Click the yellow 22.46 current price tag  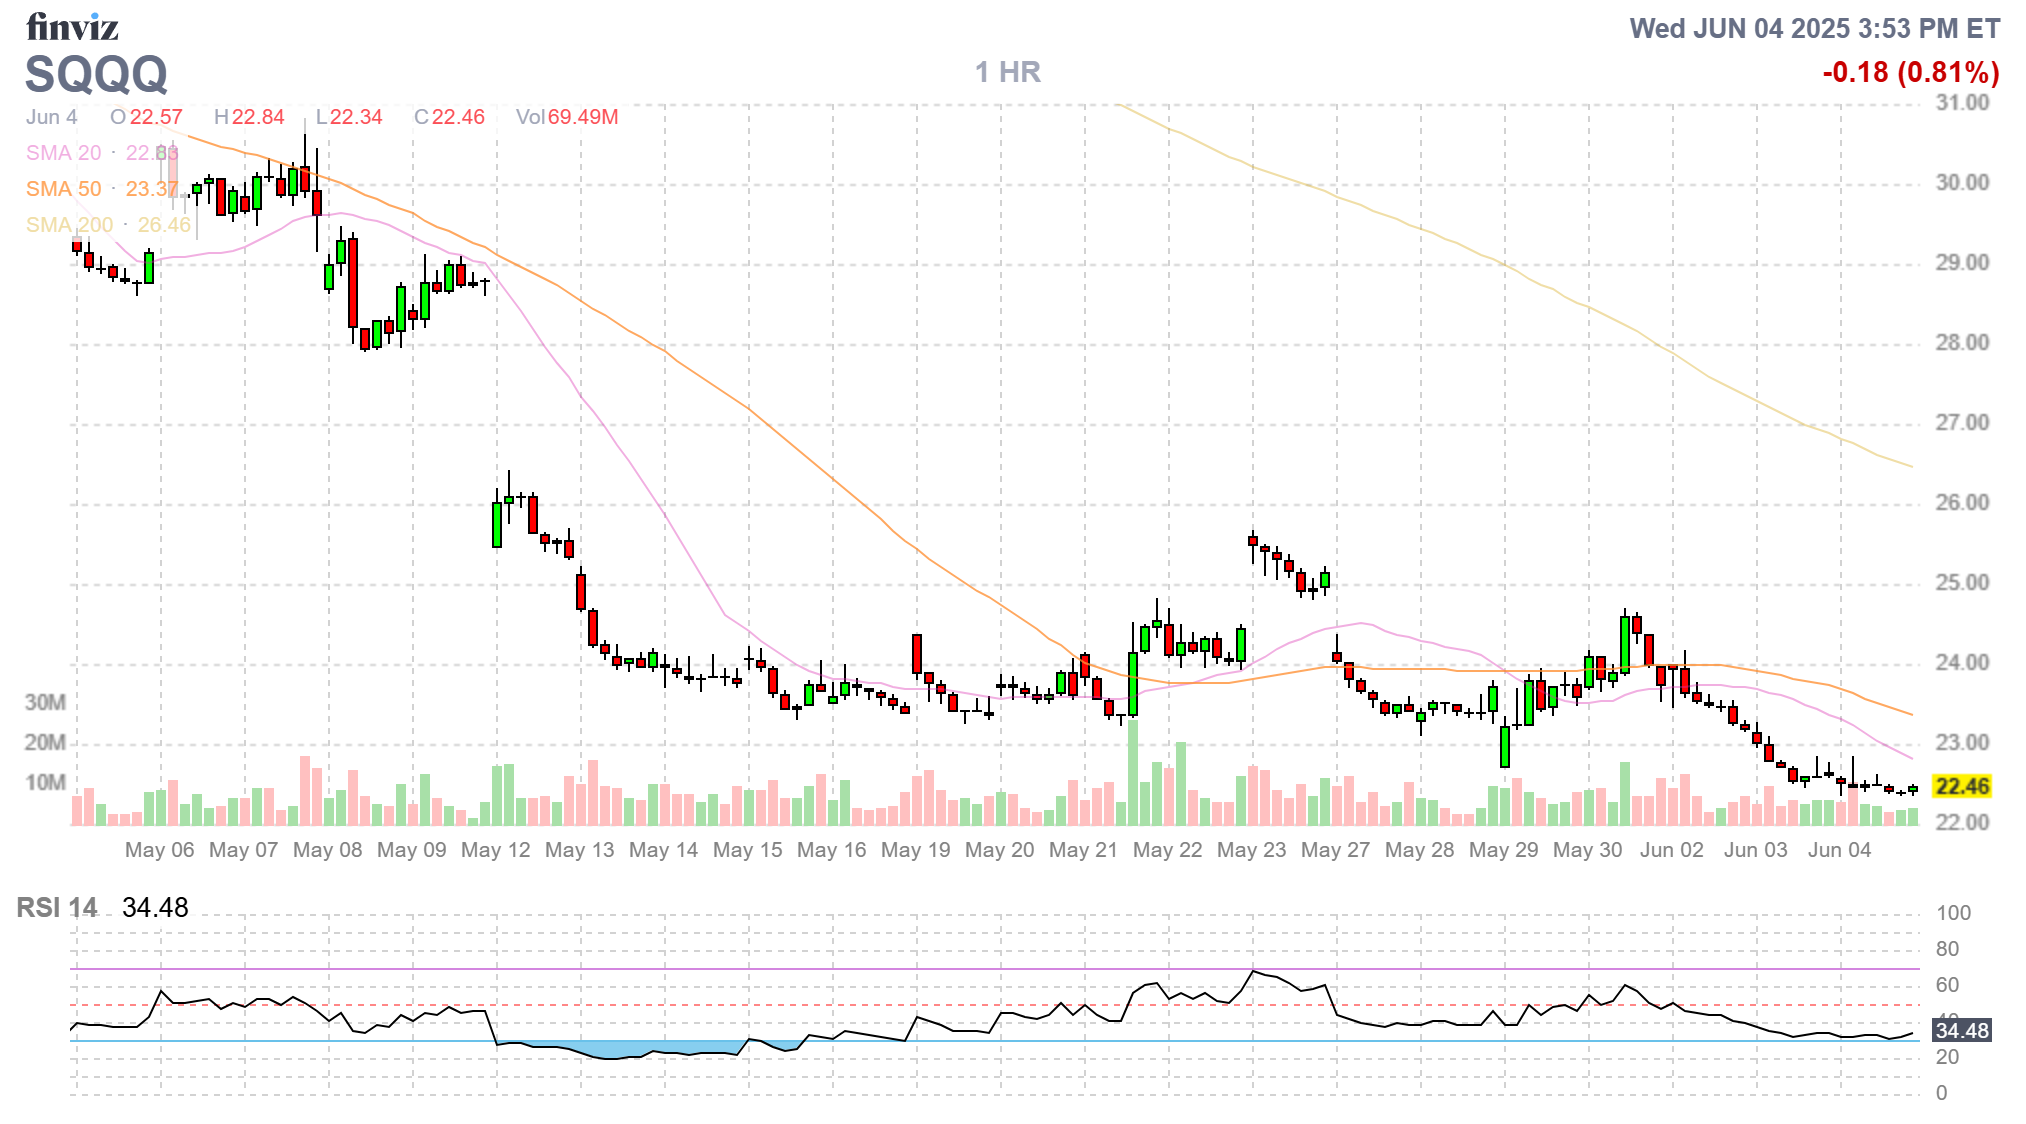tap(1961, 786)
